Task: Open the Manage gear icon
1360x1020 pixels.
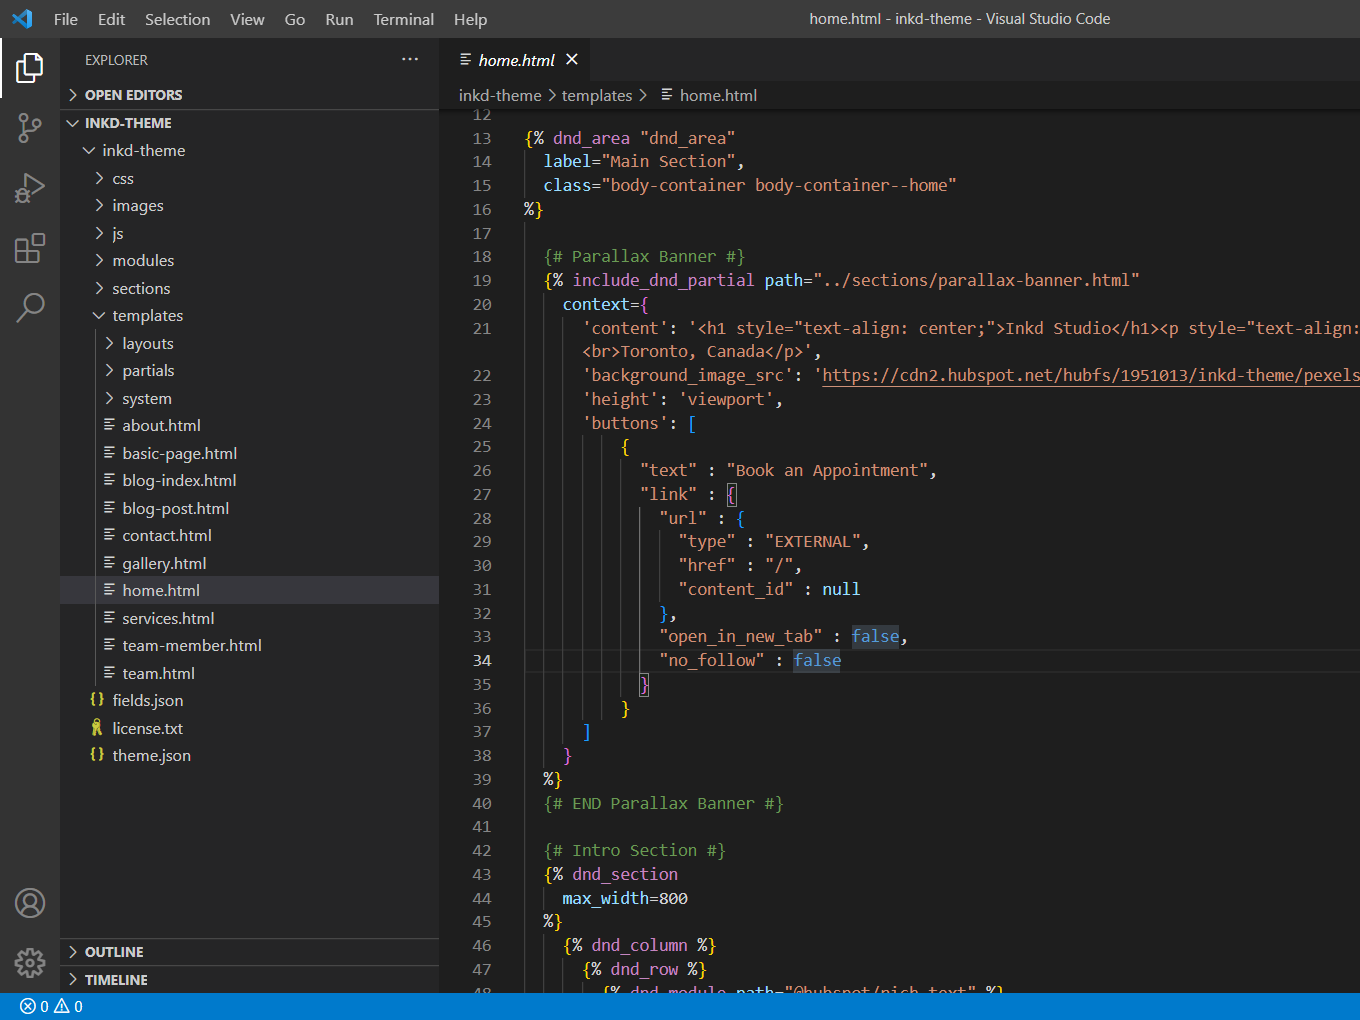Action: pos(30,963)
